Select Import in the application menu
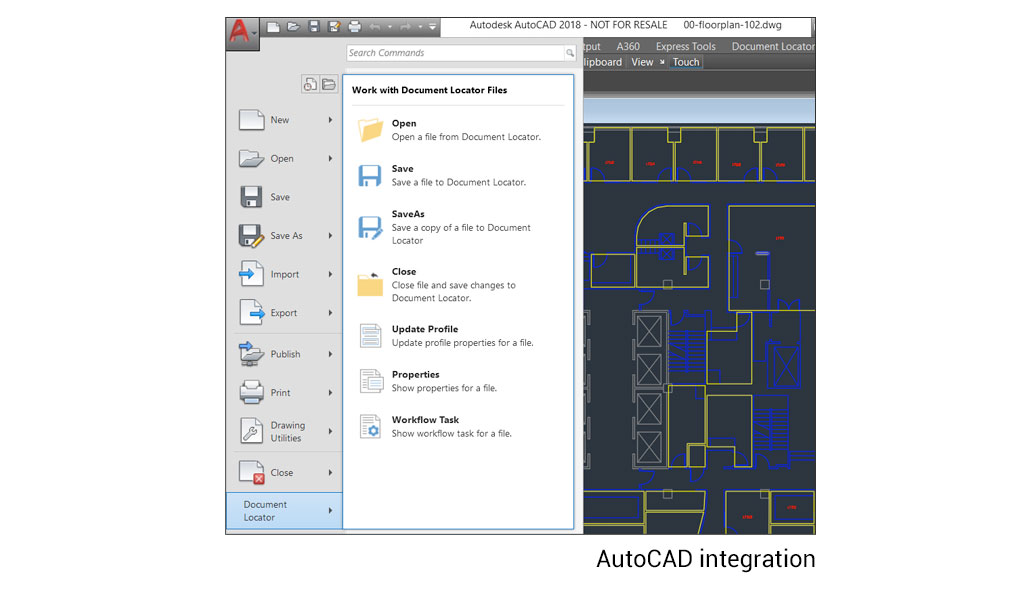Screen dimensions: 1024x614 (285, 274)
